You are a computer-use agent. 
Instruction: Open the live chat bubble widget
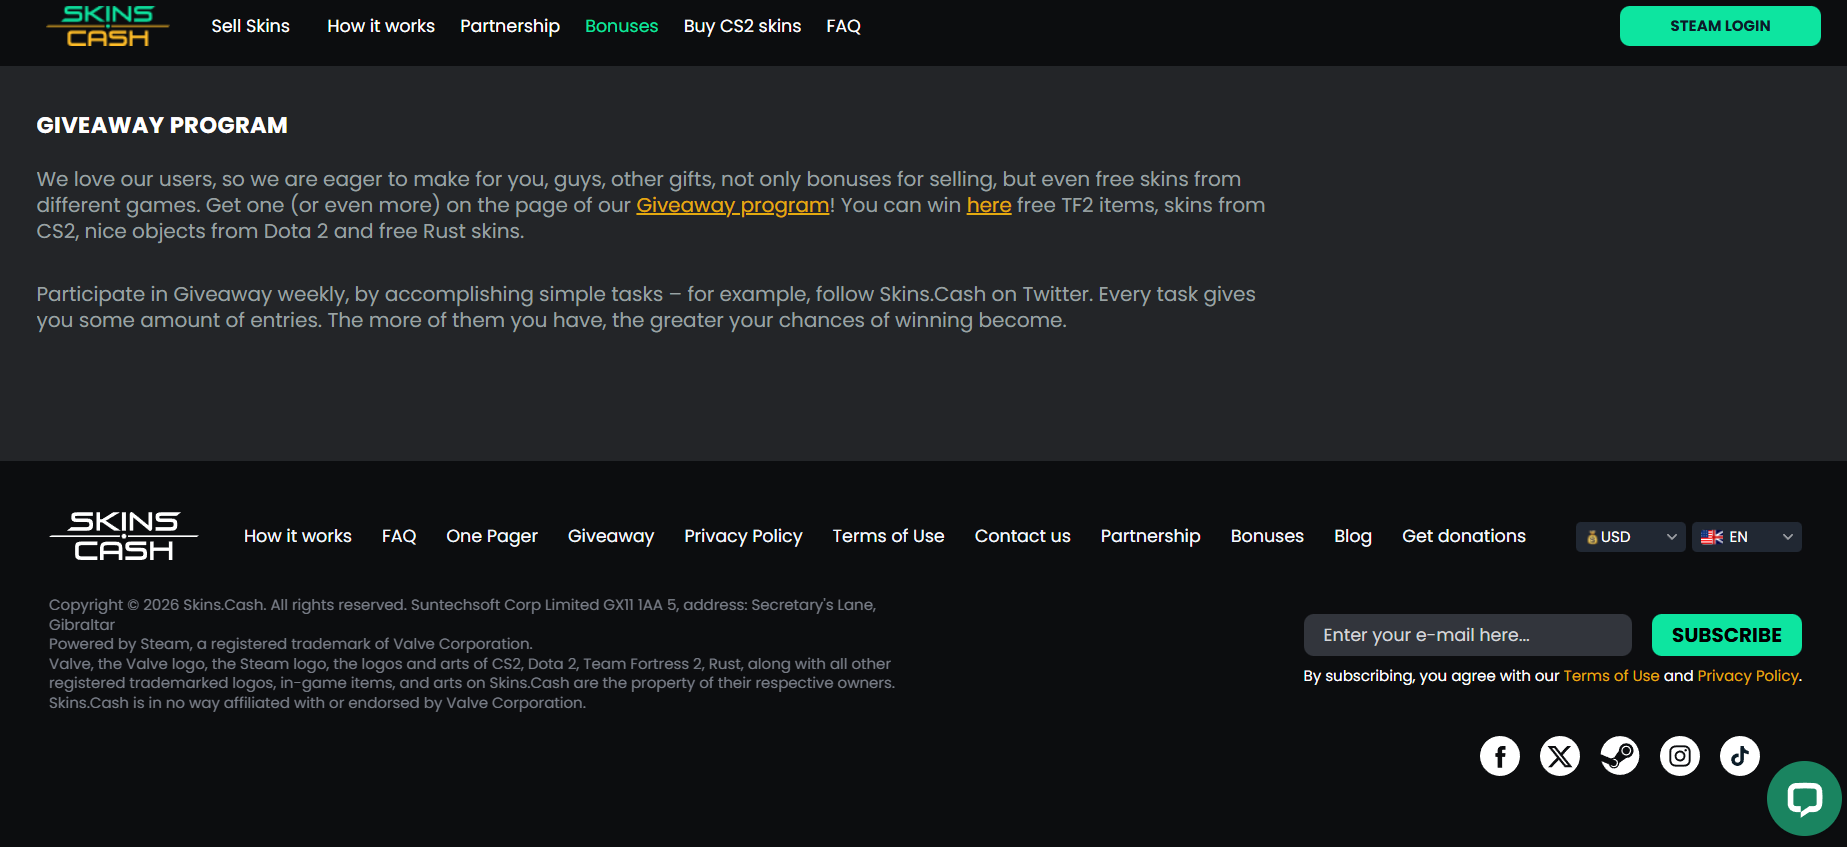[x=1805, y=798]
